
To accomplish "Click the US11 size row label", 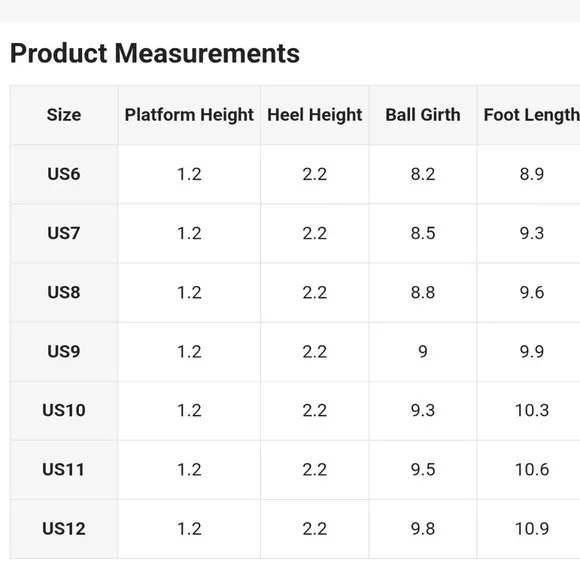I will (x=64, y=469).
